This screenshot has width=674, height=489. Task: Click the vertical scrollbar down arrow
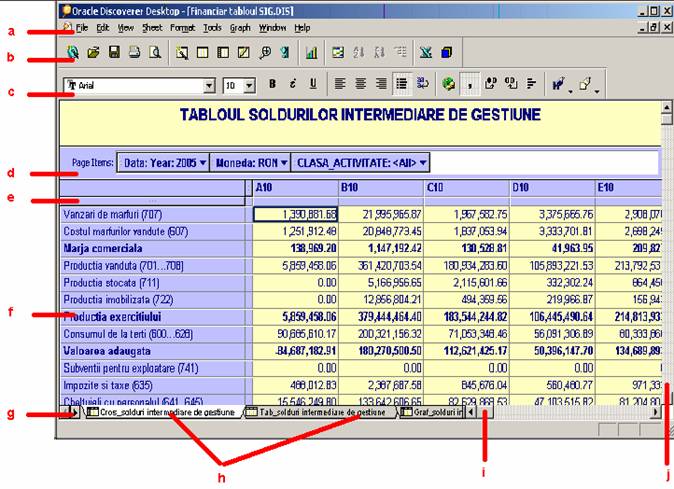click(x=665, y=396)
